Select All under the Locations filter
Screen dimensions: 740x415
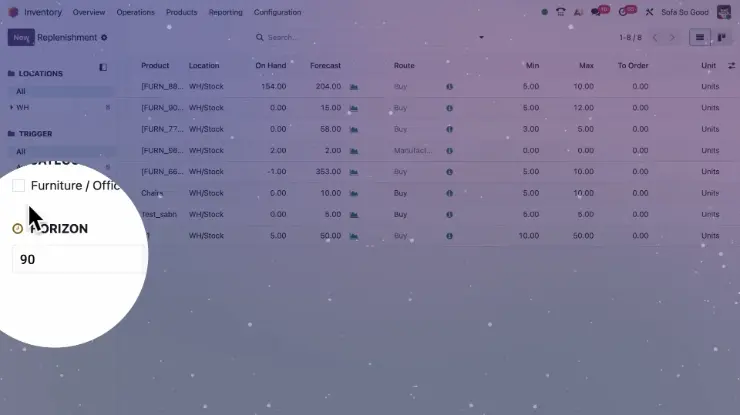(x=21, y=91)
